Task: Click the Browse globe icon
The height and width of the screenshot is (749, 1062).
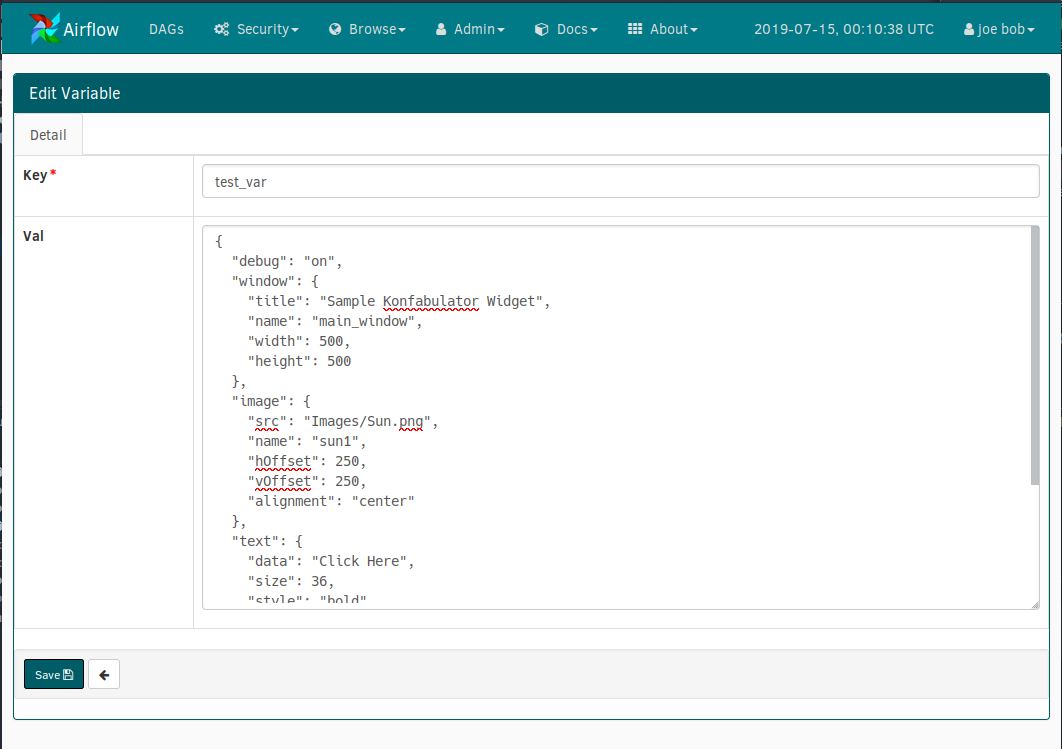Action: 335,29
